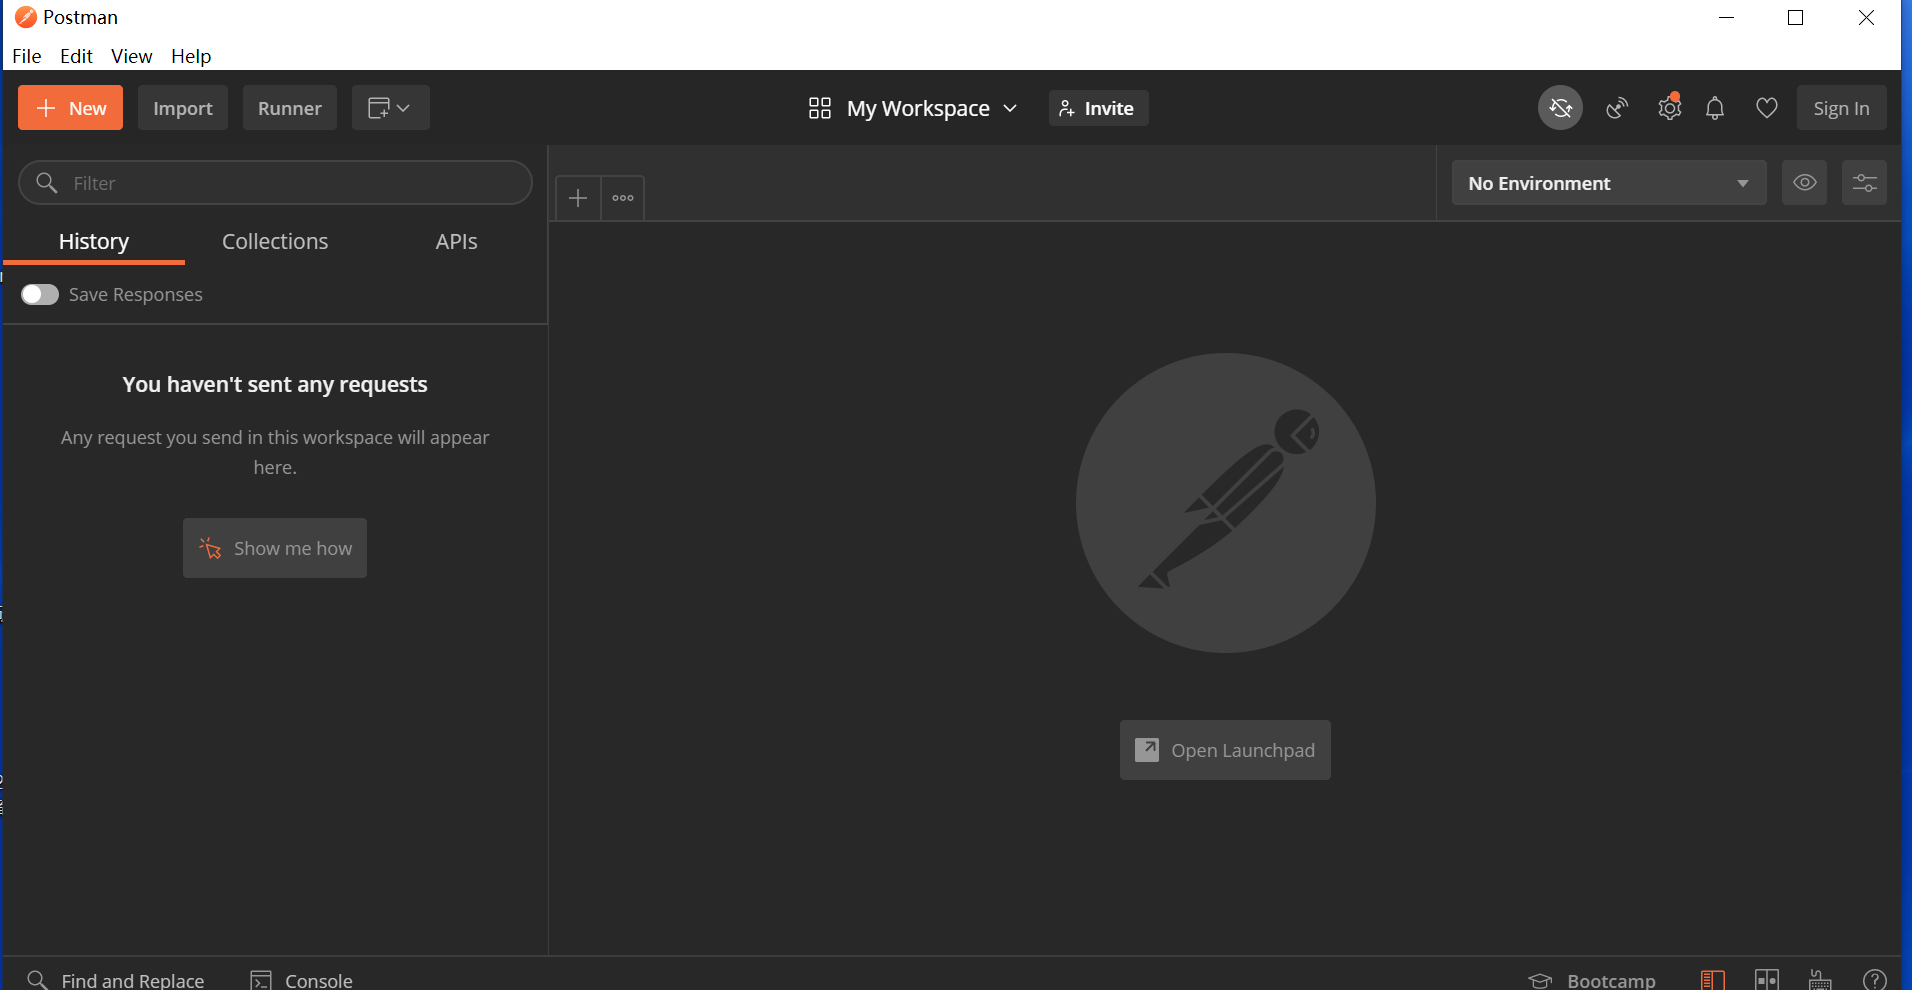Launch the collection Runner
This screenshot has width=1912, height=990.
click(290, 108)
